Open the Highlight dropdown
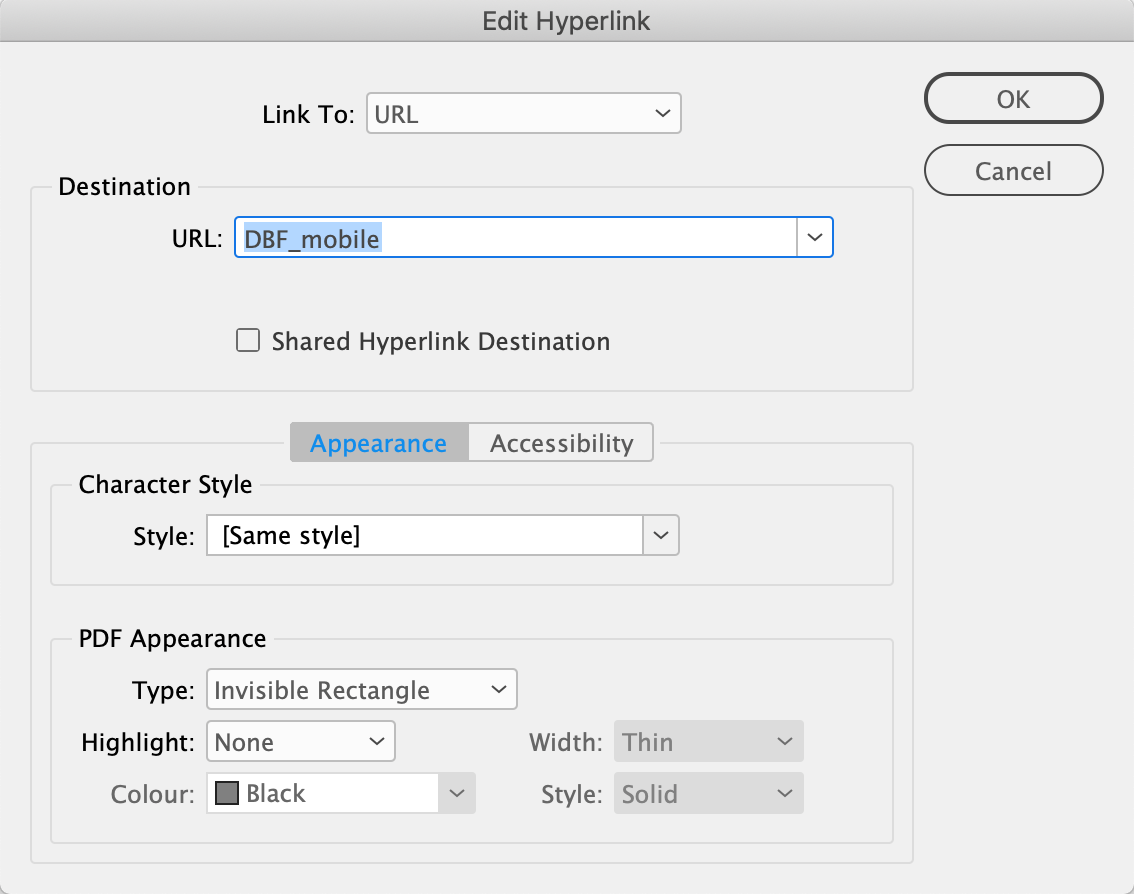This screenshot has height=894, width=1134. pos(300,742)
